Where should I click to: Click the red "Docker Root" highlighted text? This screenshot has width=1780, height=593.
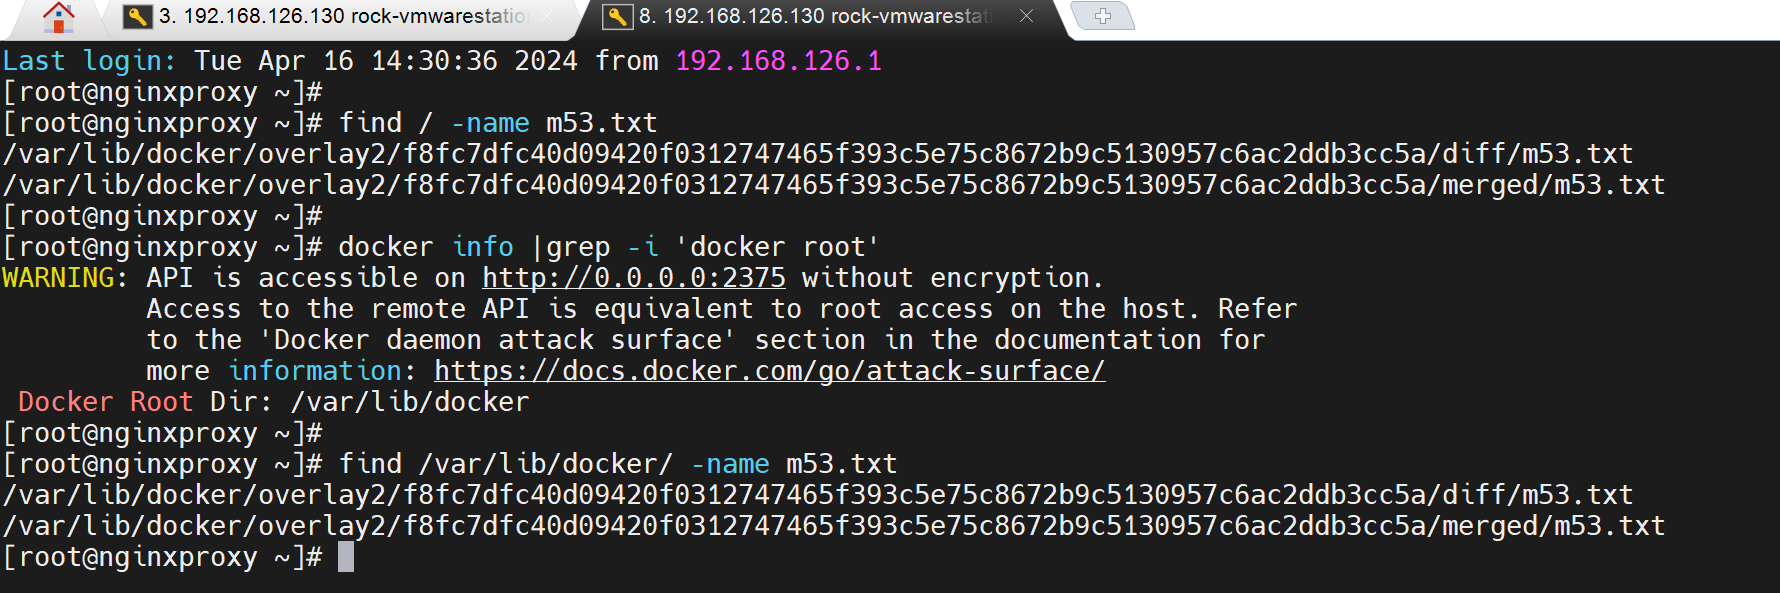pyautogui.click(x=105, y=402)
